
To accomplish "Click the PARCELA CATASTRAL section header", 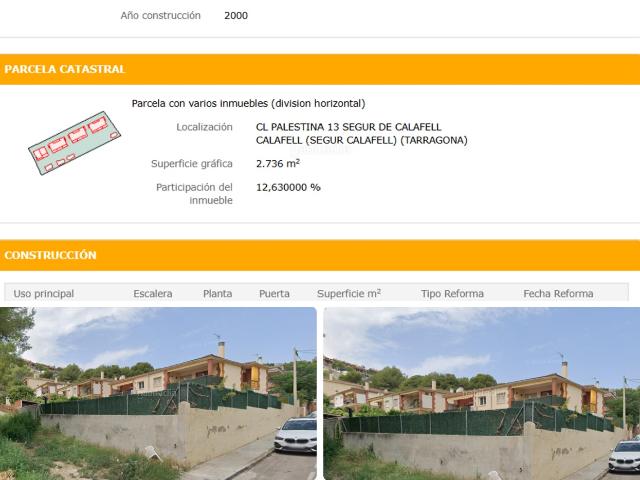I will (x=320, y=69).
